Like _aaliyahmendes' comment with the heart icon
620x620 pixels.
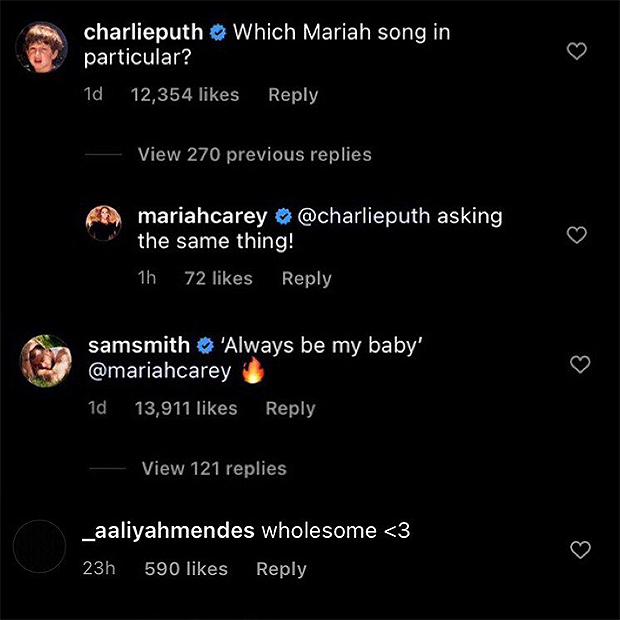579,550
